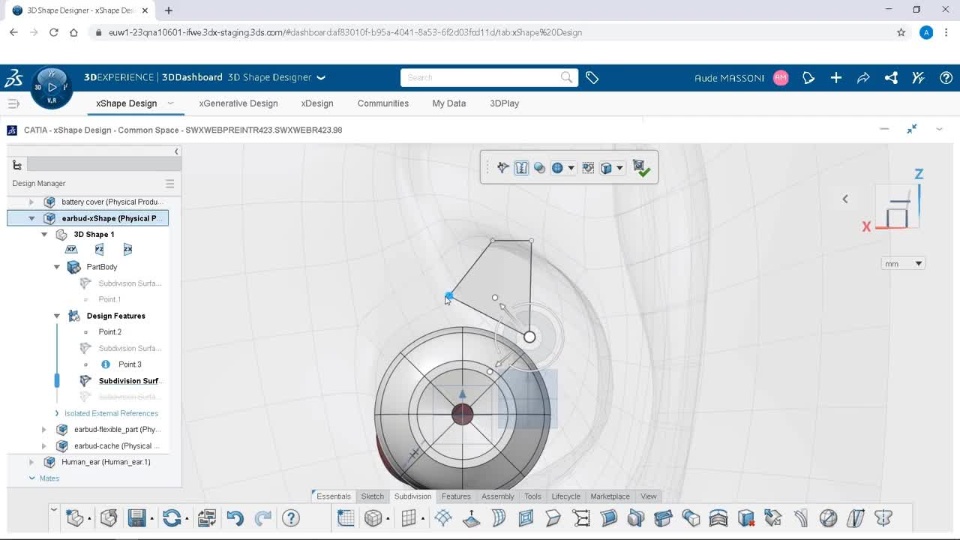Image resolution: width=960 pixels, height=540 pixels.
Task: Switch to the Sketch tab
Action: (x=372, y=496)
